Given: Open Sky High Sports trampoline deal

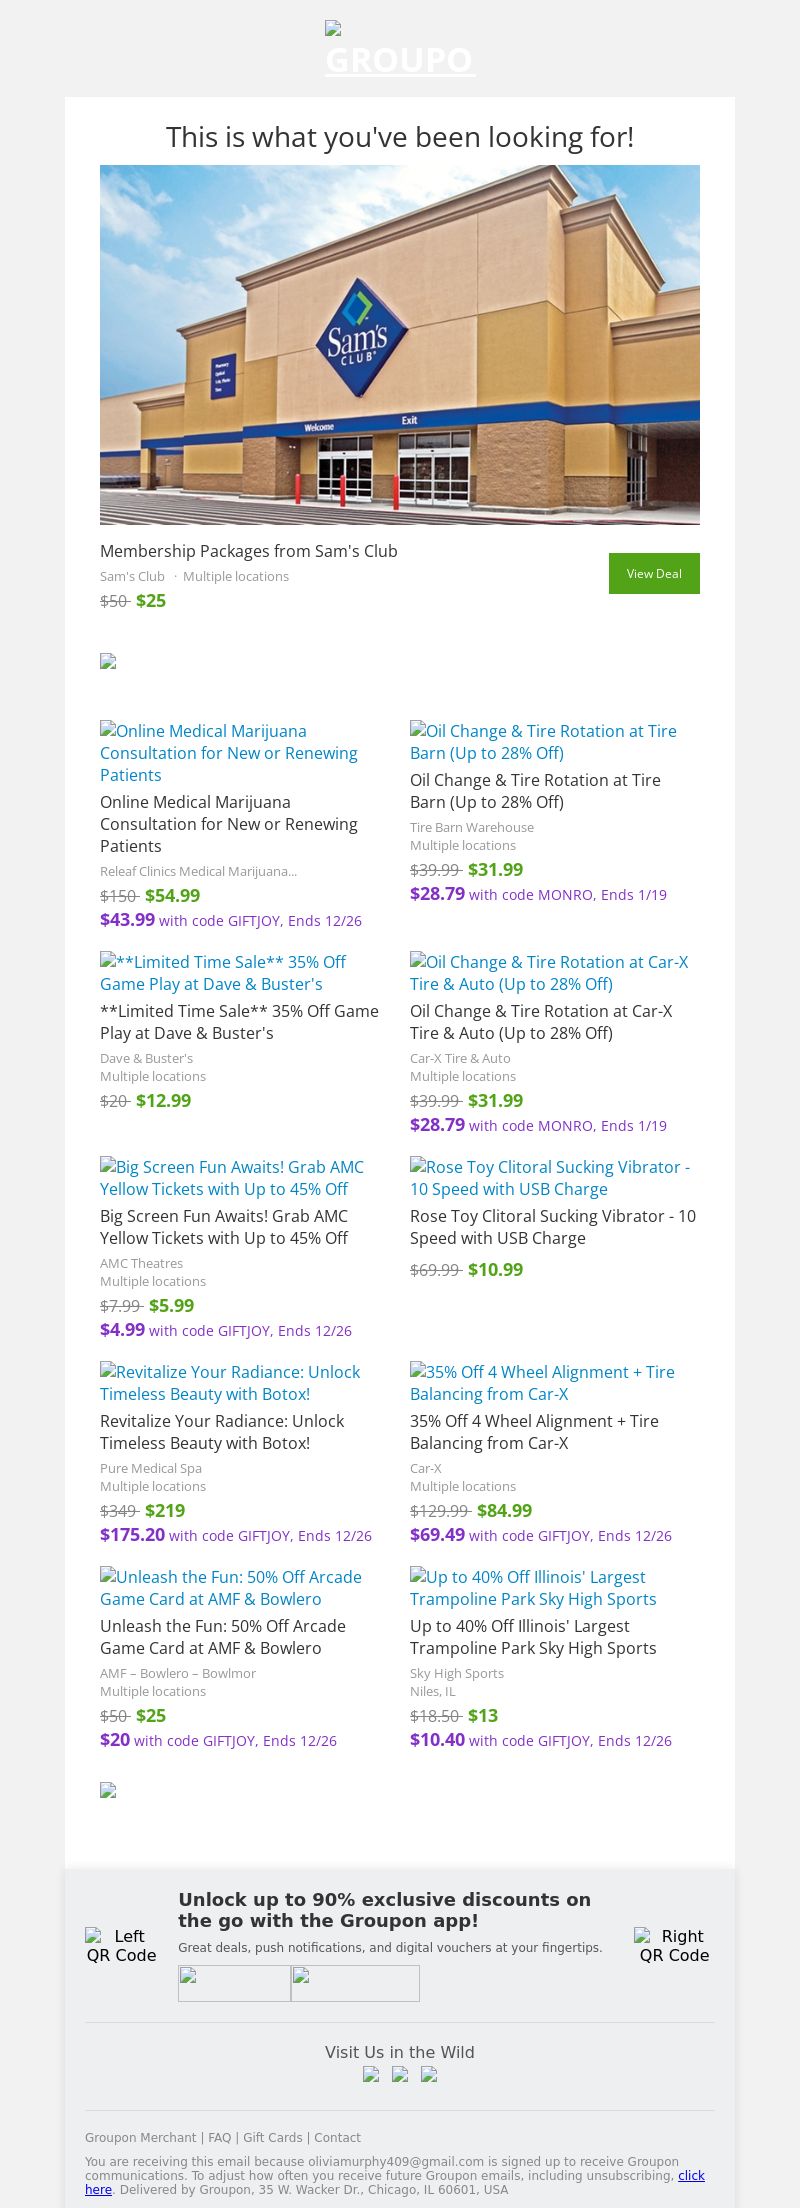Looking at the screenshot, I should pyautogui.click(x=533, y=1637).
